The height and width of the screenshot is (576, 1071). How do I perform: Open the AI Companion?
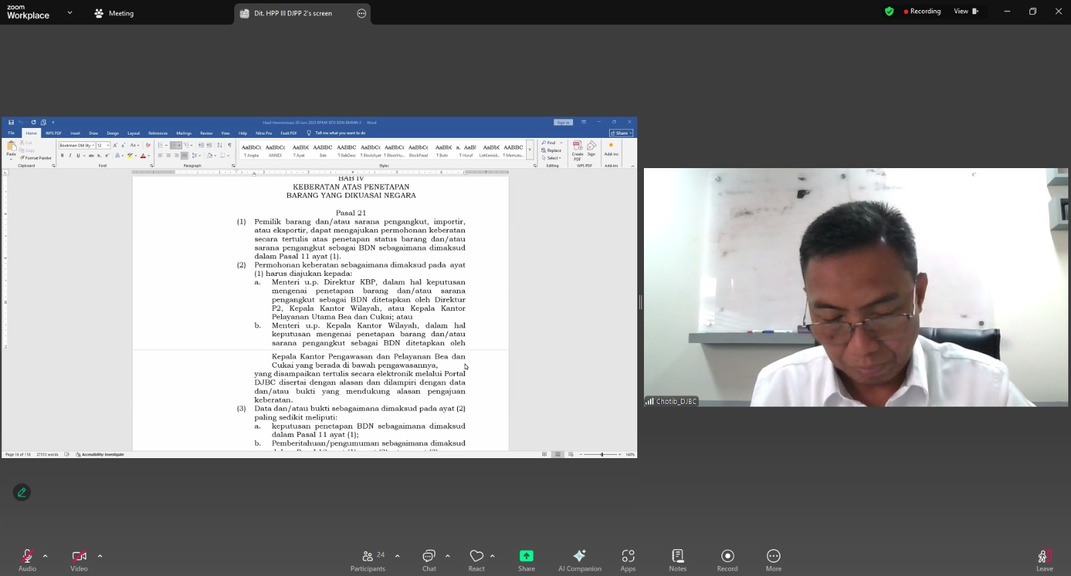click(x=580, y=560)
